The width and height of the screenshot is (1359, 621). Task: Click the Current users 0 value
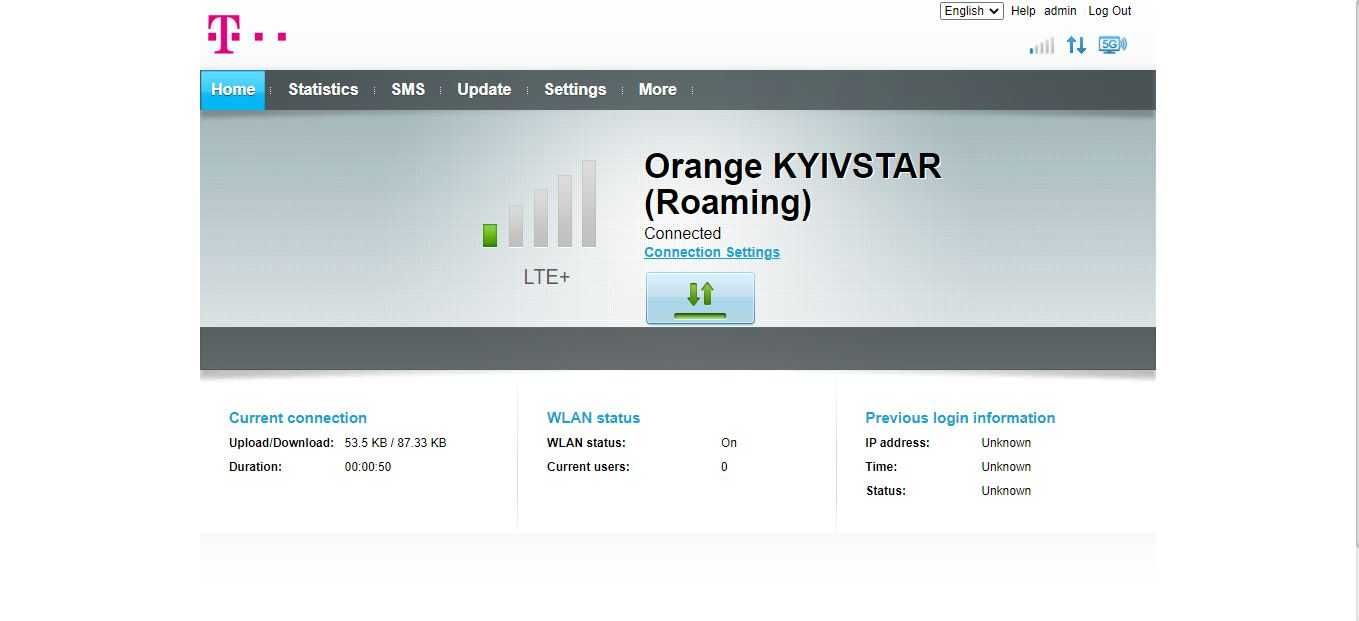724,467
